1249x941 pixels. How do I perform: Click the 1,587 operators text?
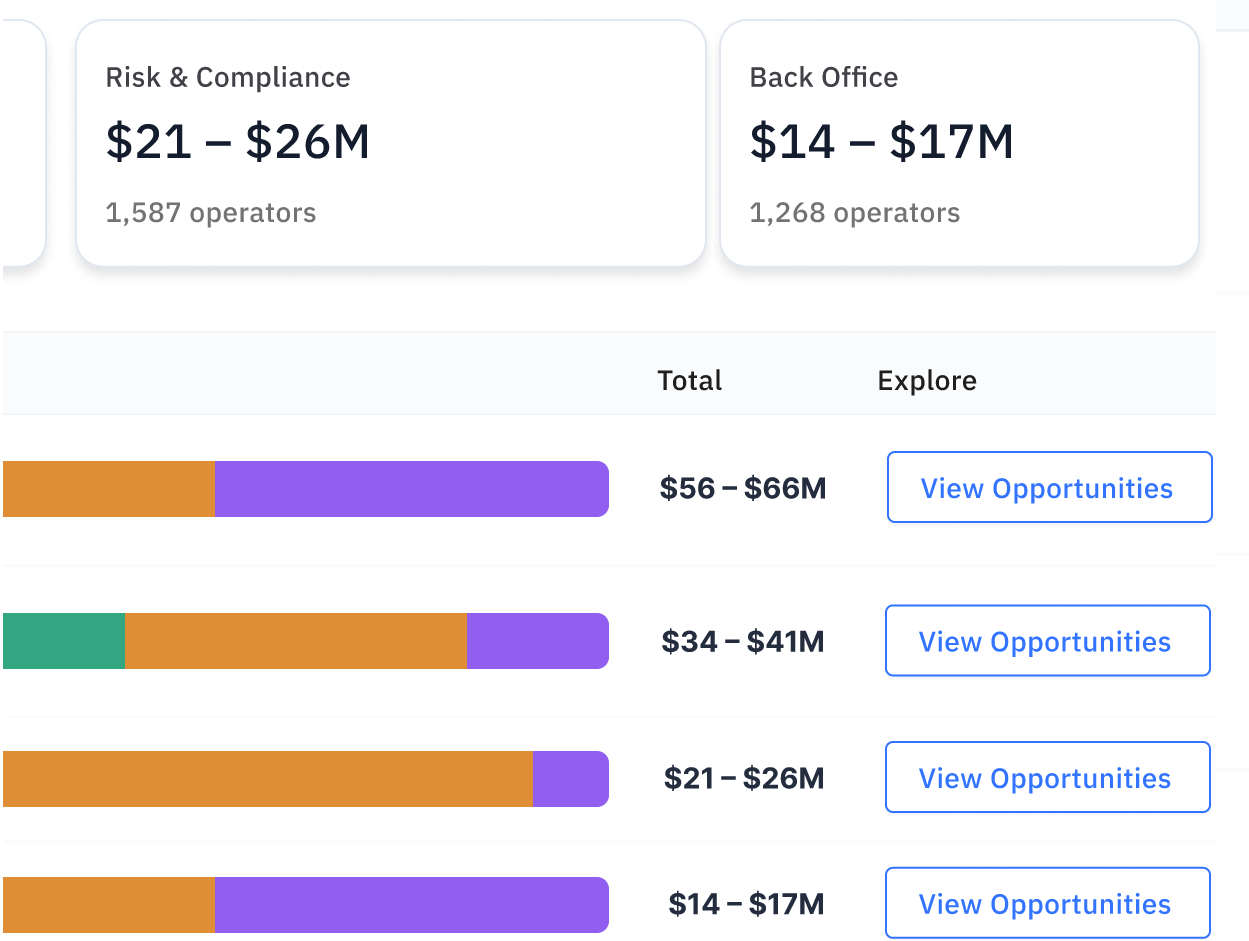click(211, 213)
